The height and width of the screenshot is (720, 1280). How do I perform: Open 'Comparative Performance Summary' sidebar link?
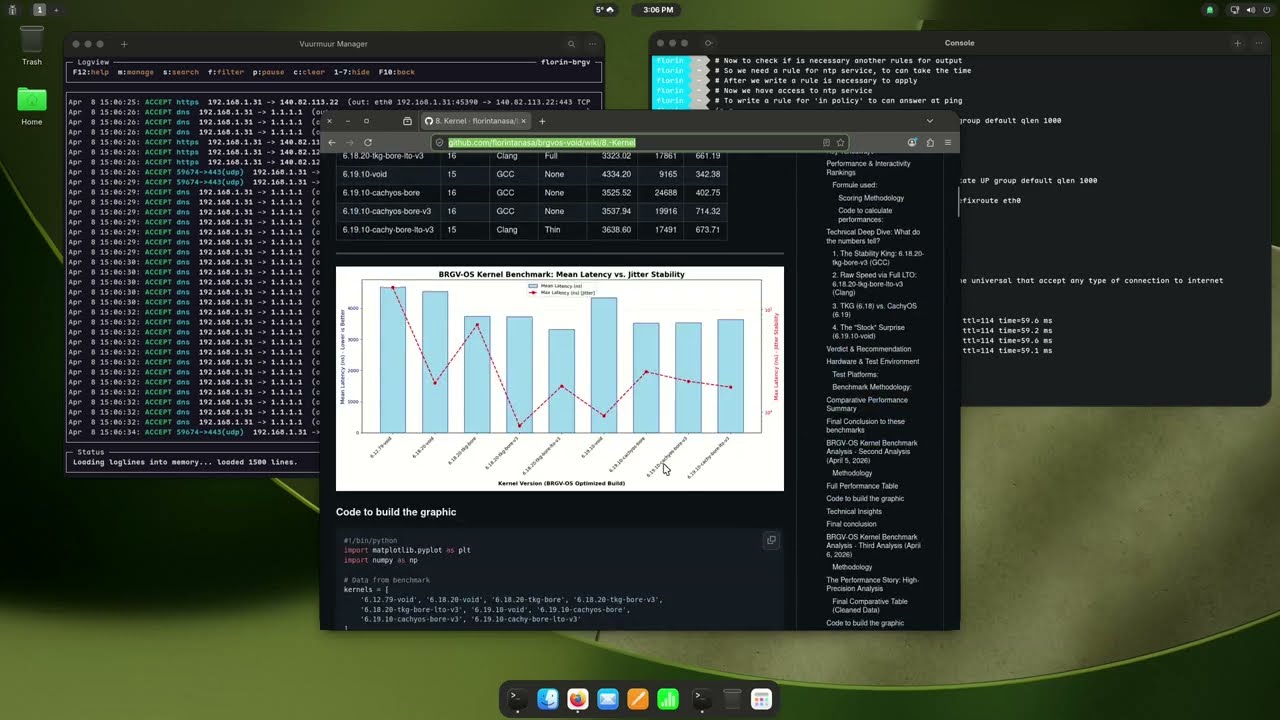tap(867, 404)
